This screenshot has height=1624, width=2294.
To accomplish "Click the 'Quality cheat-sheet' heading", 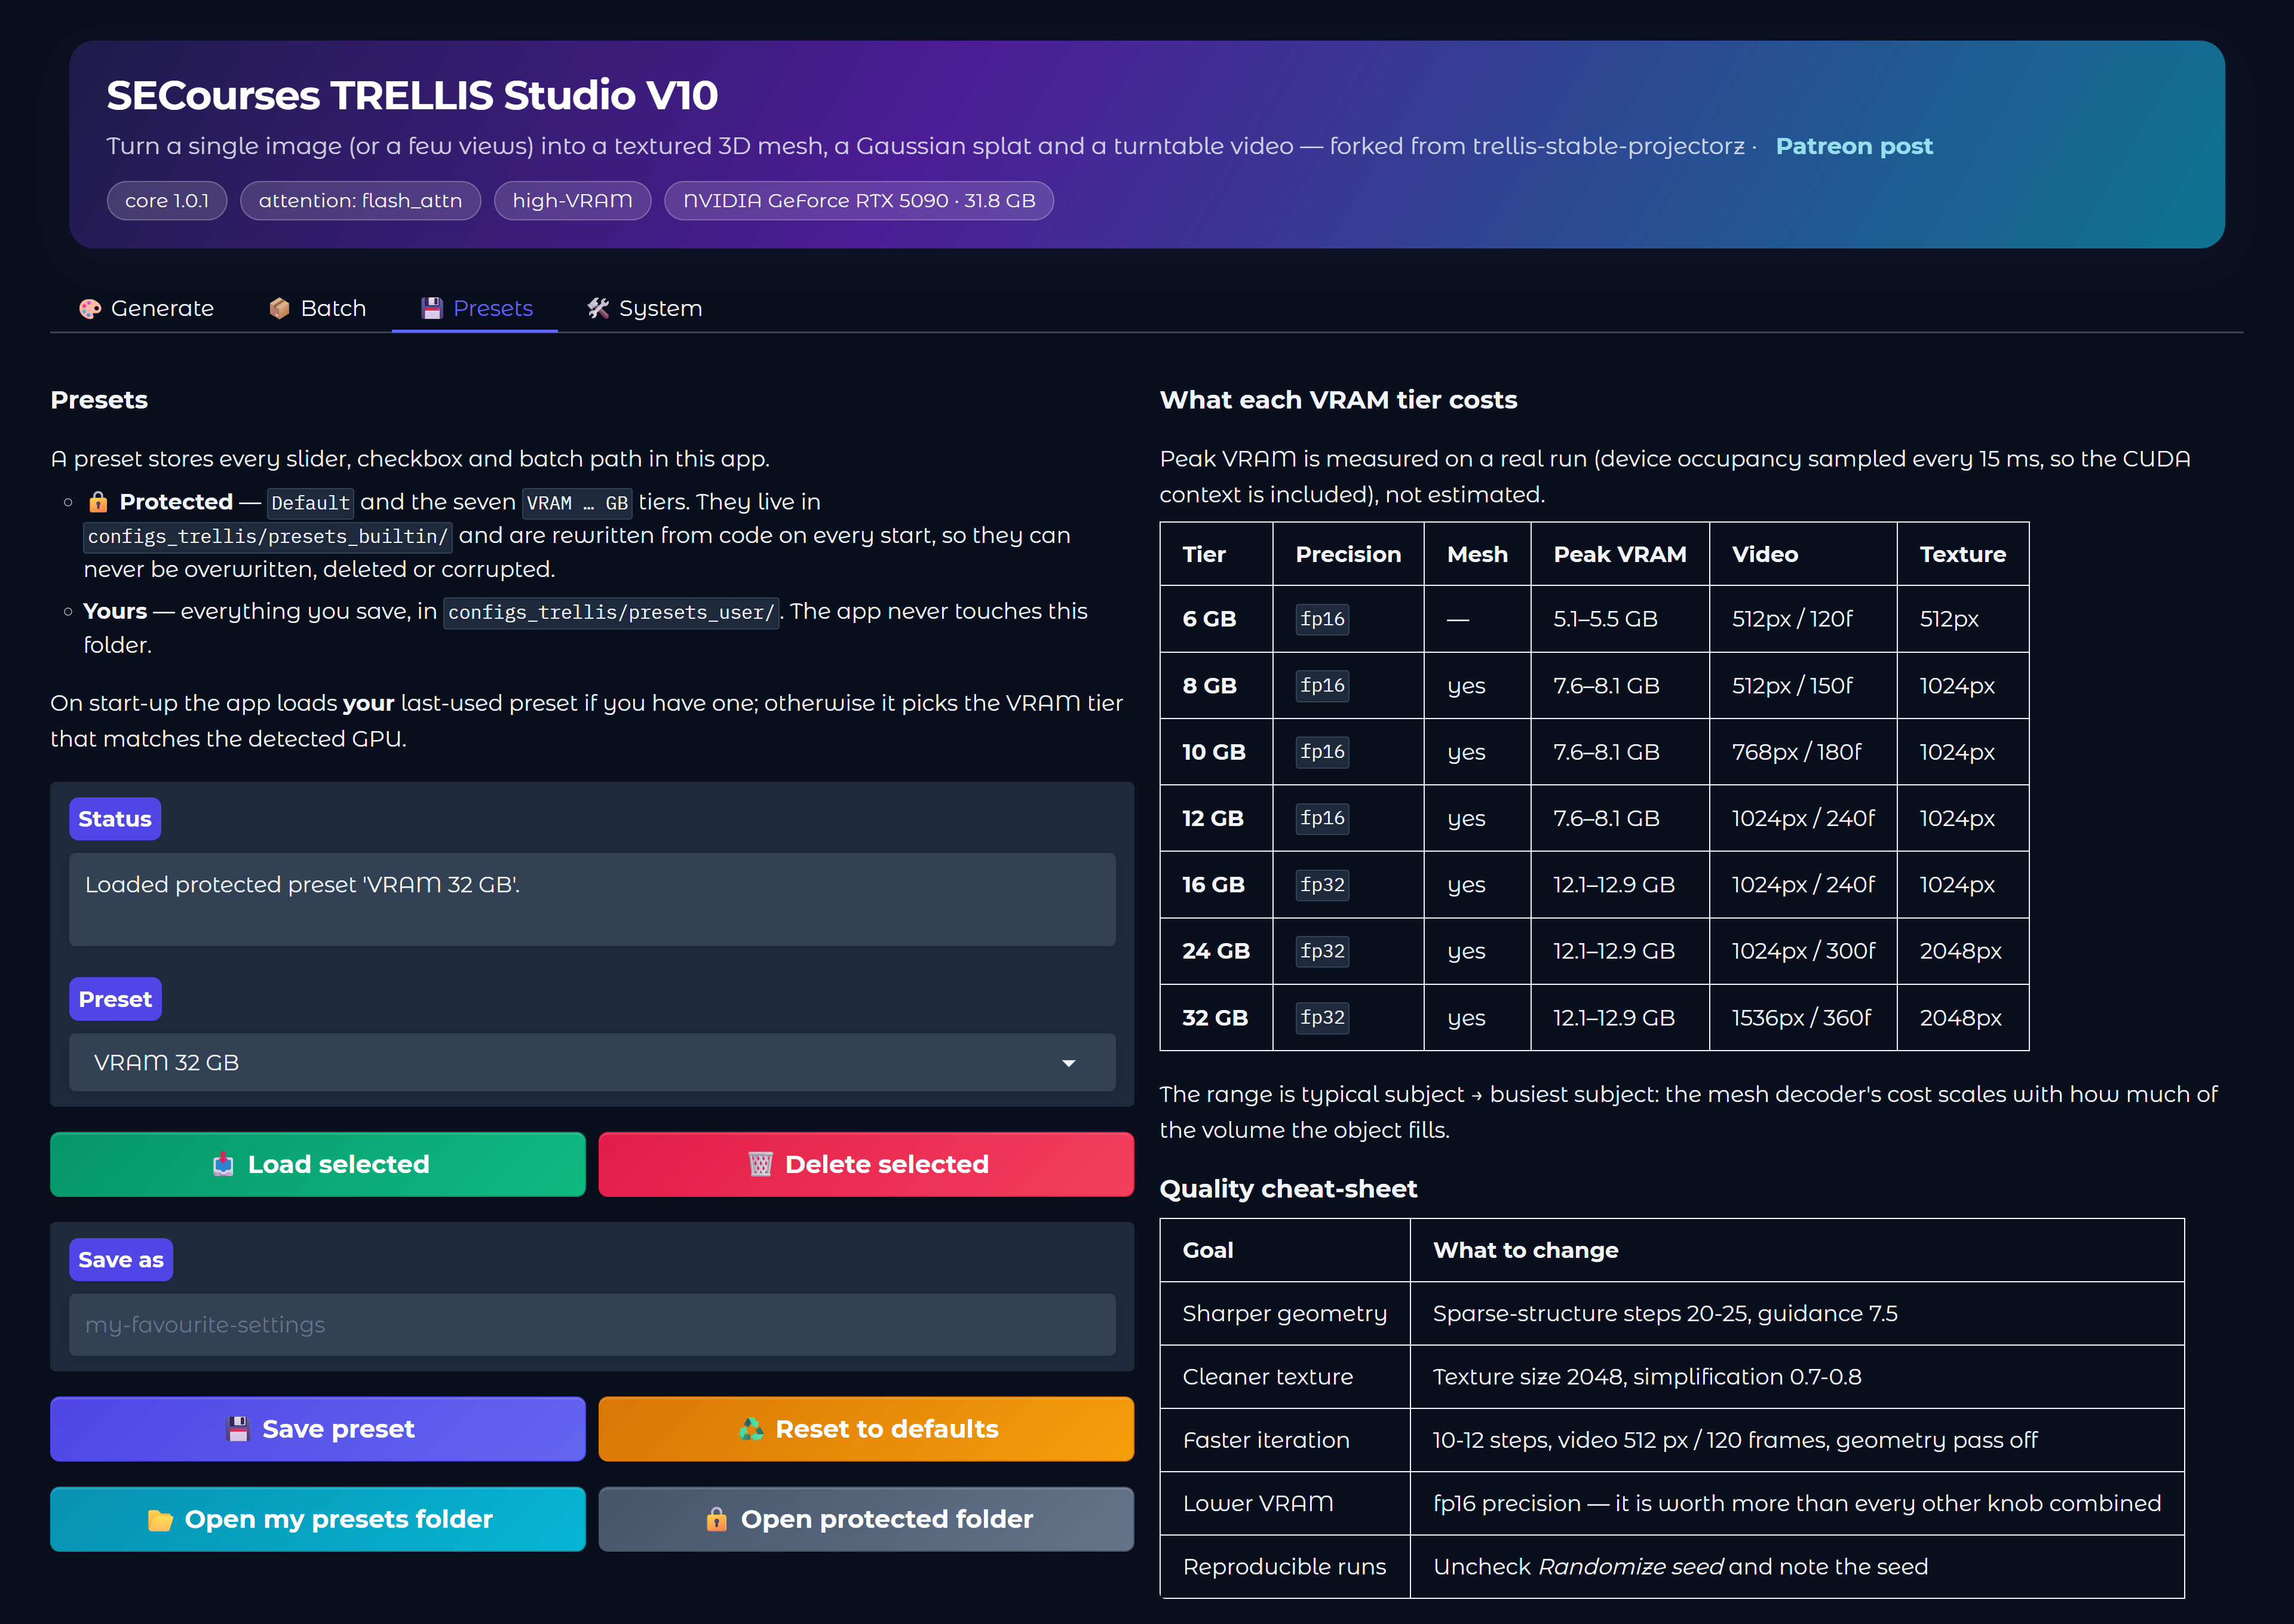I will click(1288, 1189).
